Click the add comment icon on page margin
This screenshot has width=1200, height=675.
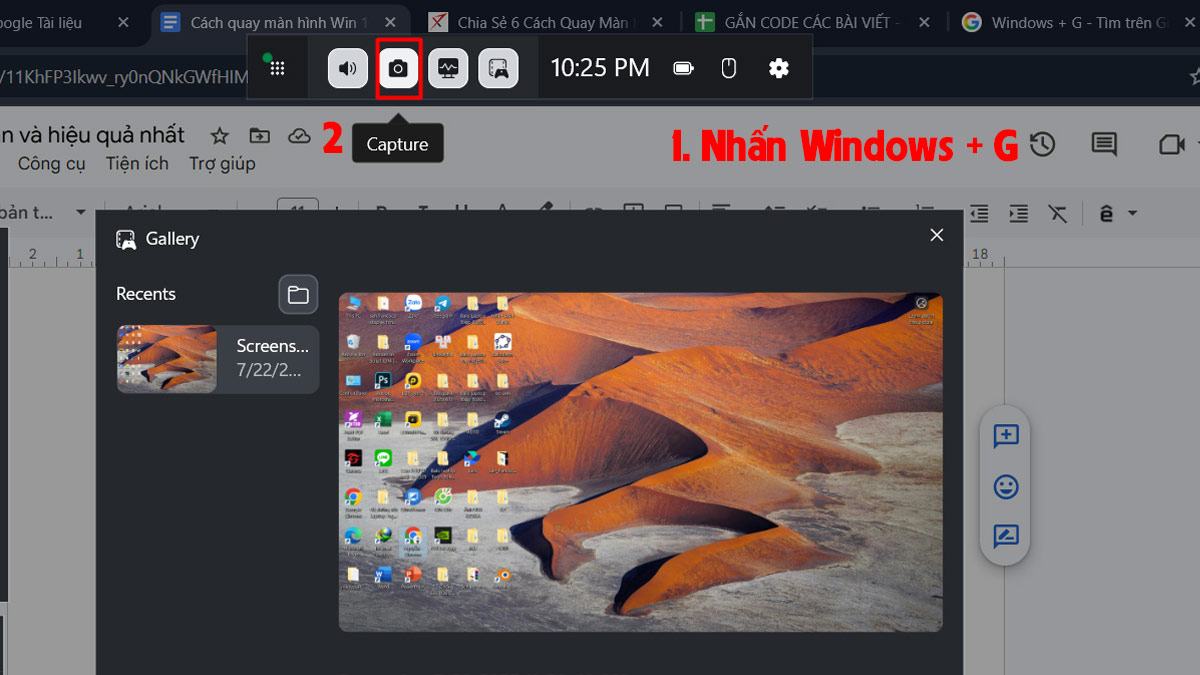click(1006, 436)
